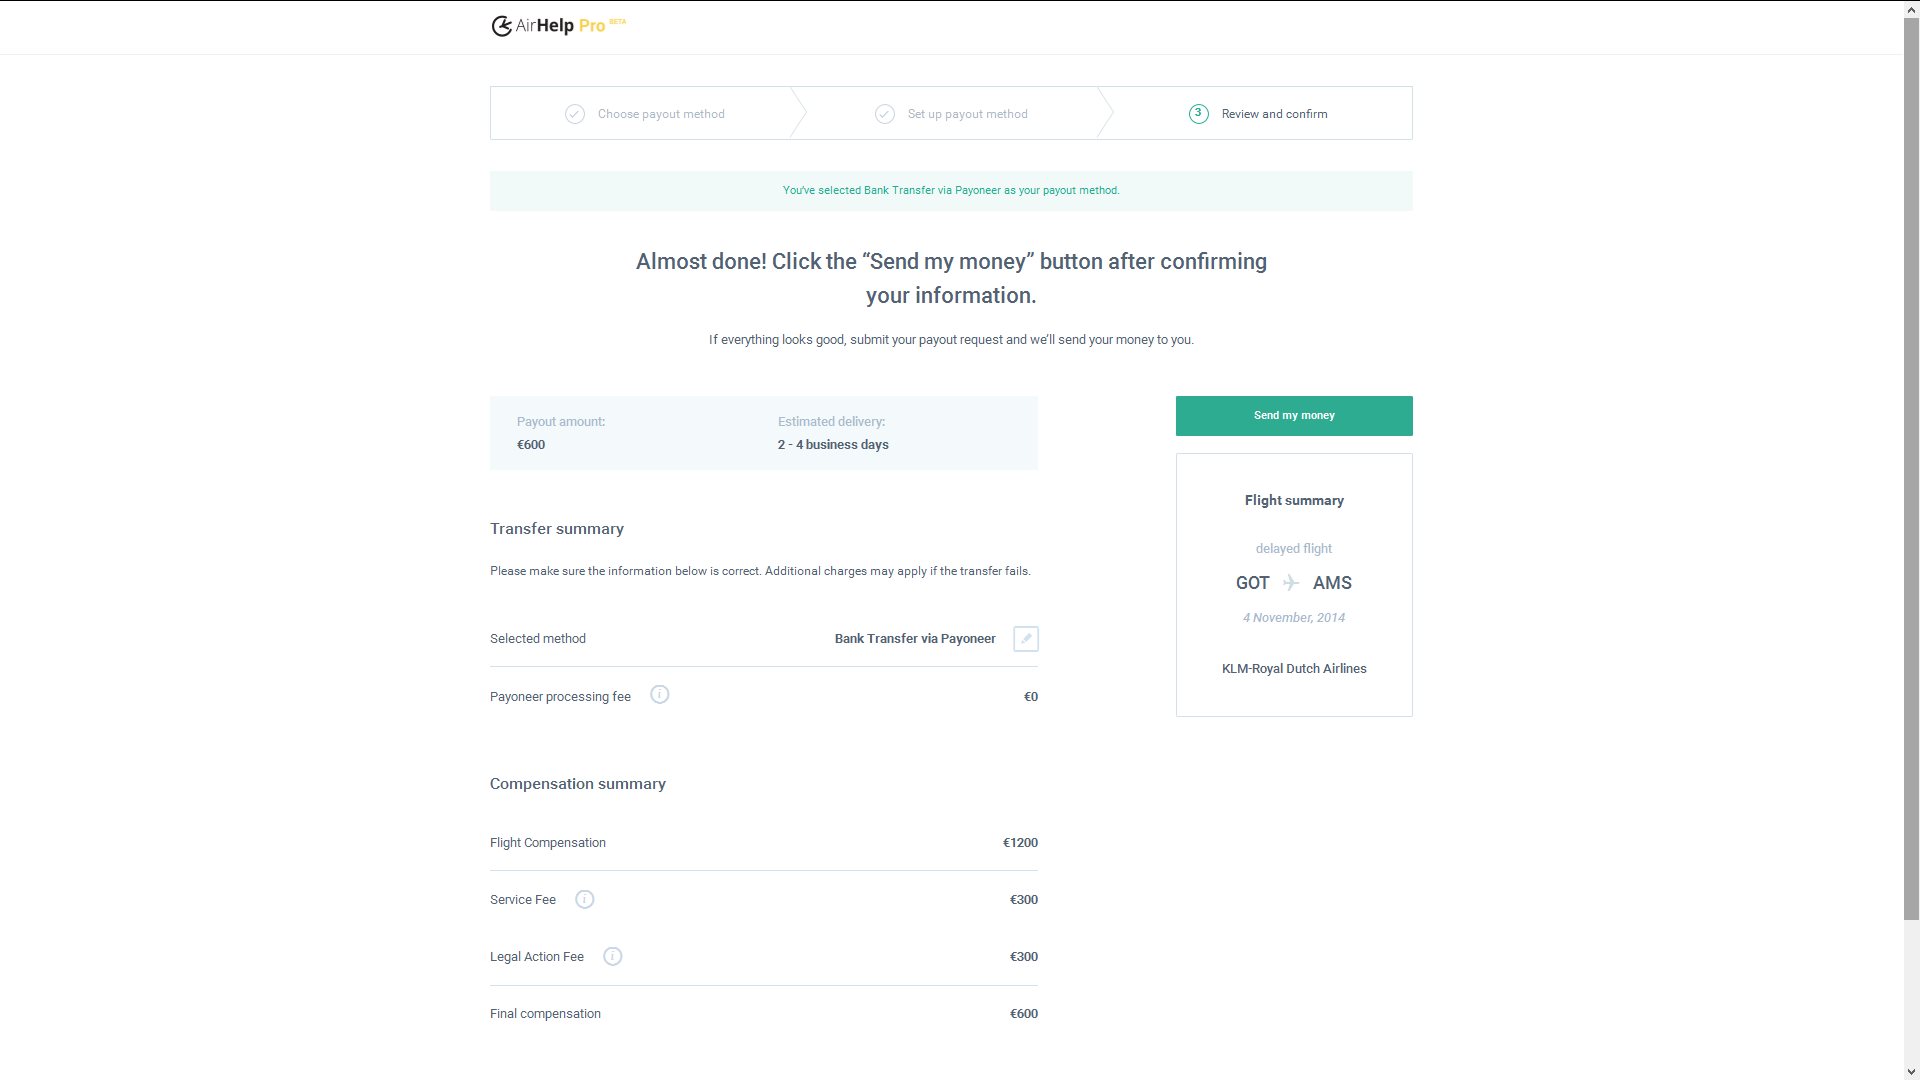This screenshot has height=1080, width=1920.
Task: Click the checkmark beside Choose payout method
Action: click(x=575, y=114)
